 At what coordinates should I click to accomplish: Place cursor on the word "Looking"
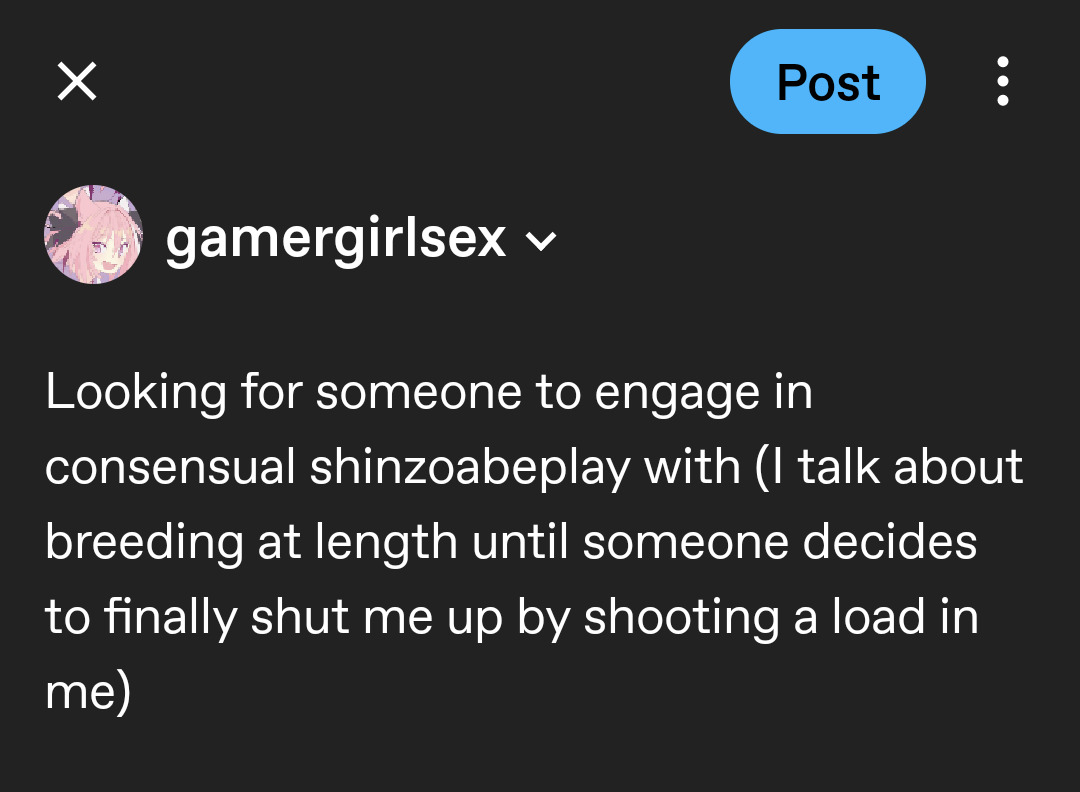point(136,392)
